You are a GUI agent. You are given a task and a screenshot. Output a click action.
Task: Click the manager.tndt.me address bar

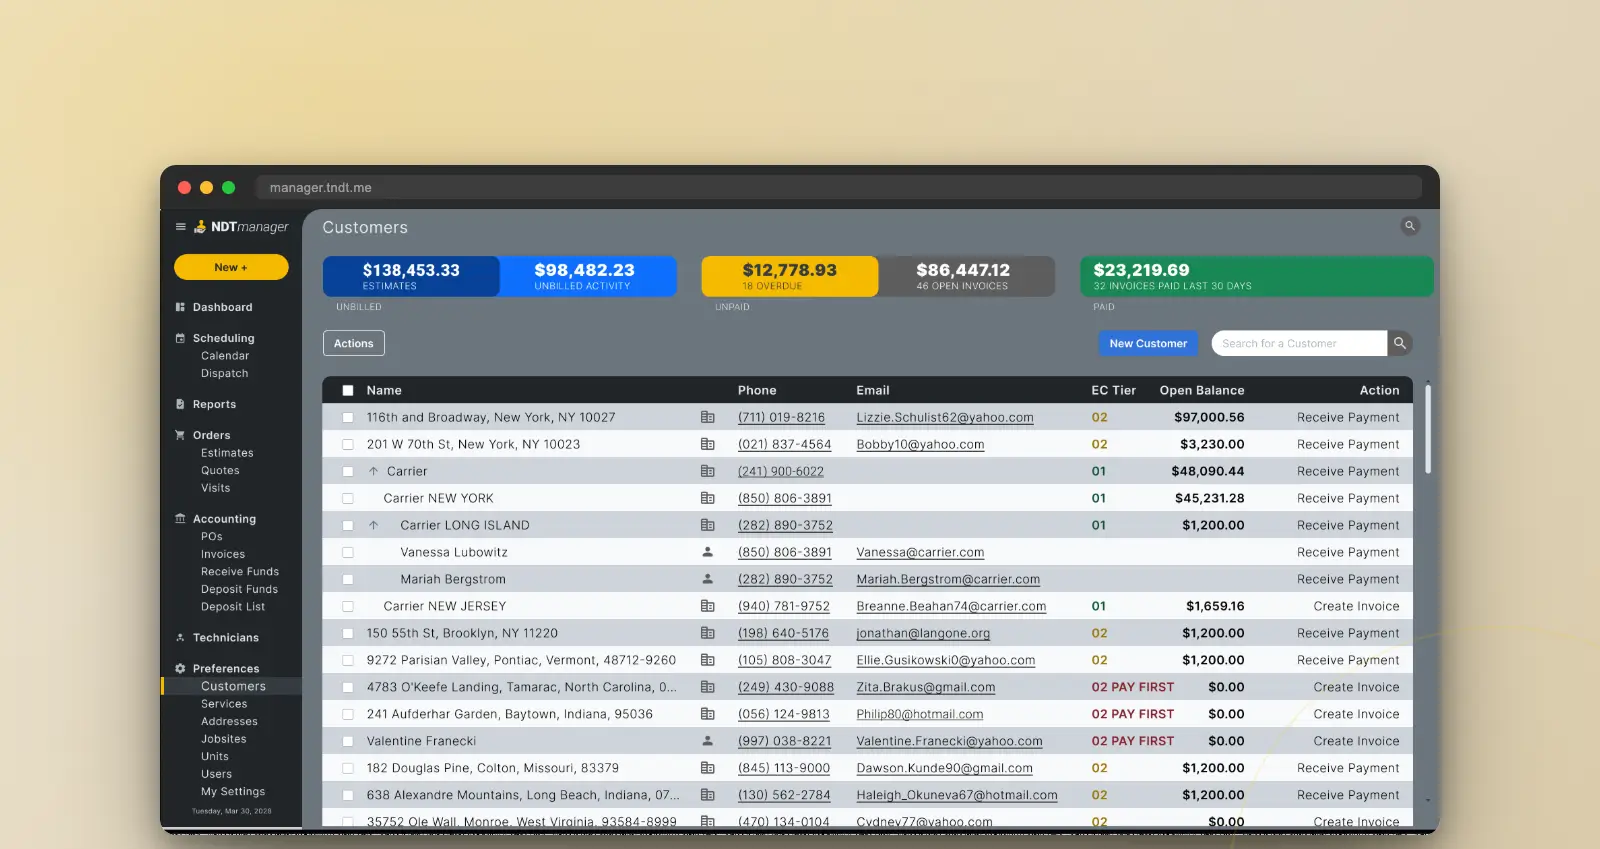pos(838,187)
